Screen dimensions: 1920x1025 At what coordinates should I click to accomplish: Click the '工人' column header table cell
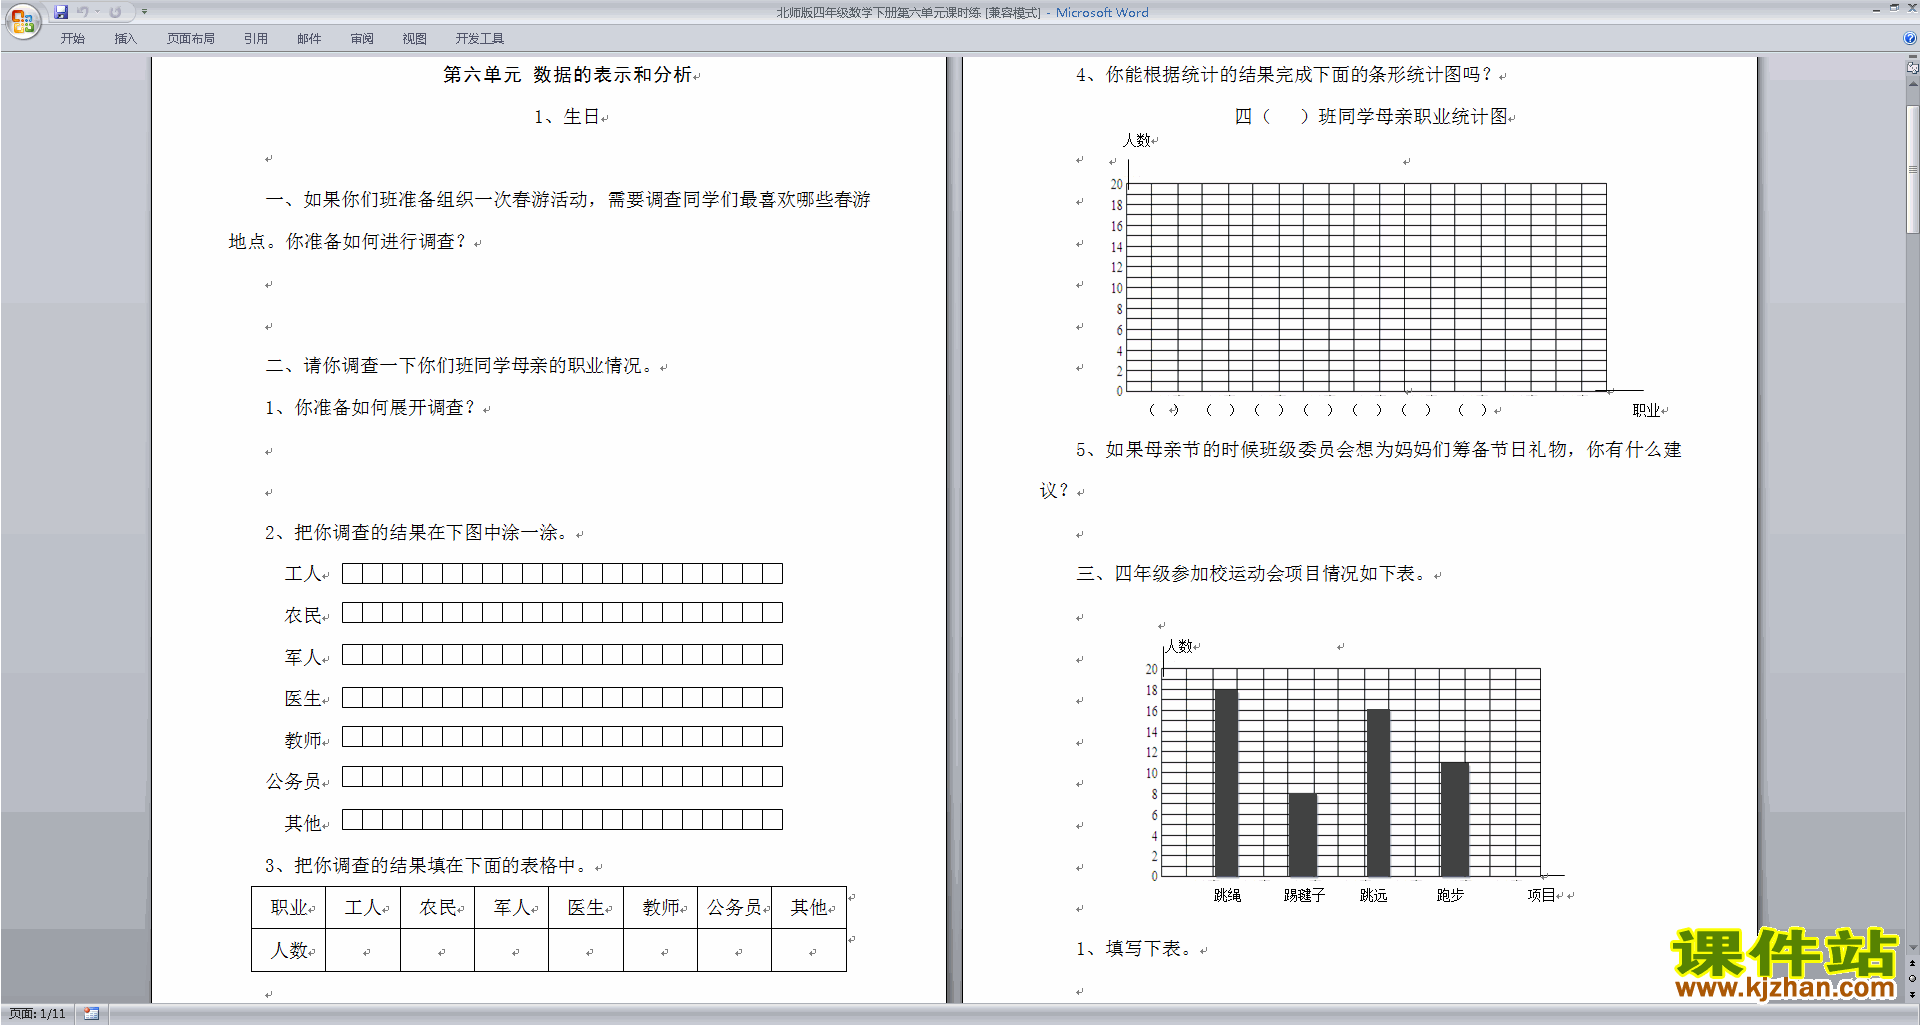tap(363, 908)
